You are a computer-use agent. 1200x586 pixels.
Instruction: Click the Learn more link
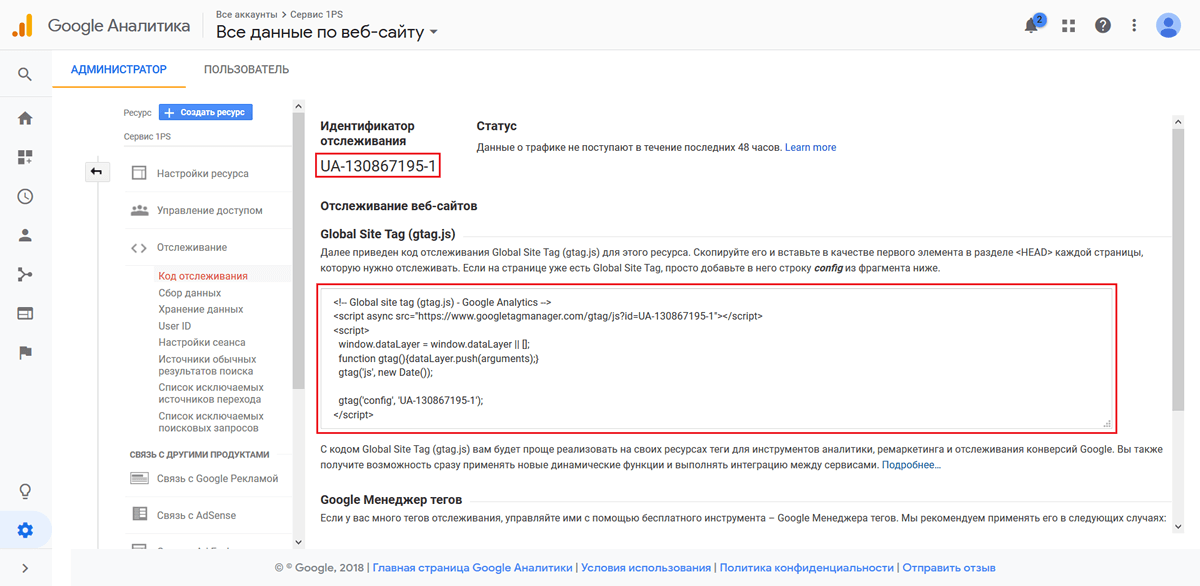pos(810,147)
